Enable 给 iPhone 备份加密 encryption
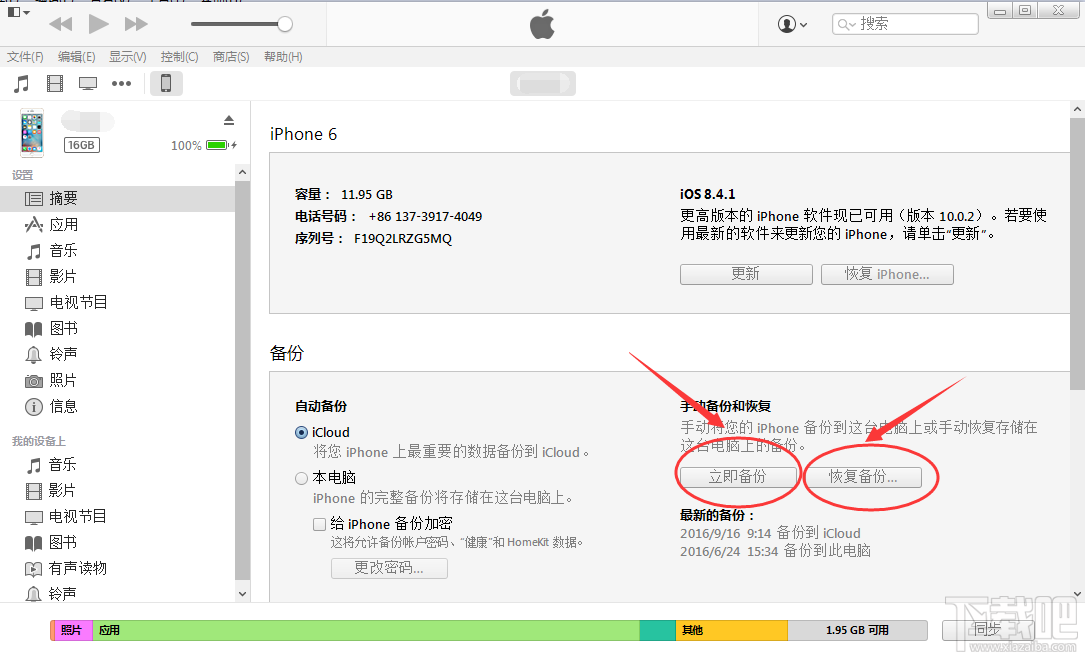Image resolution: width=1085 pixels, height=657 pixels. point(319,524)
